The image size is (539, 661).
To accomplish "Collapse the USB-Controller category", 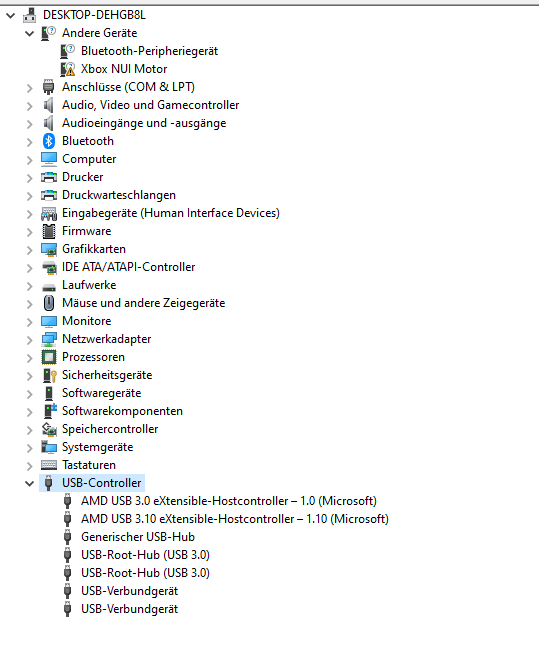I will pos(29,484).
